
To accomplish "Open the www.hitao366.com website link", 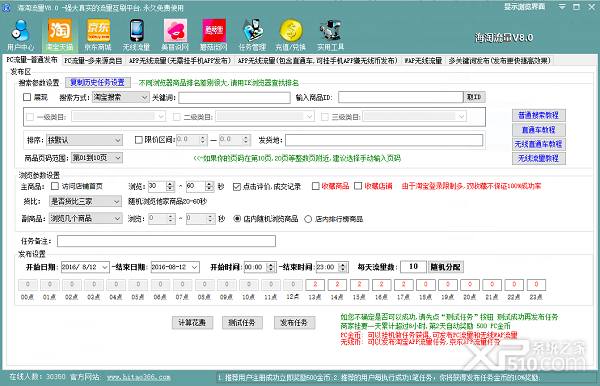I will click(139, 377).
